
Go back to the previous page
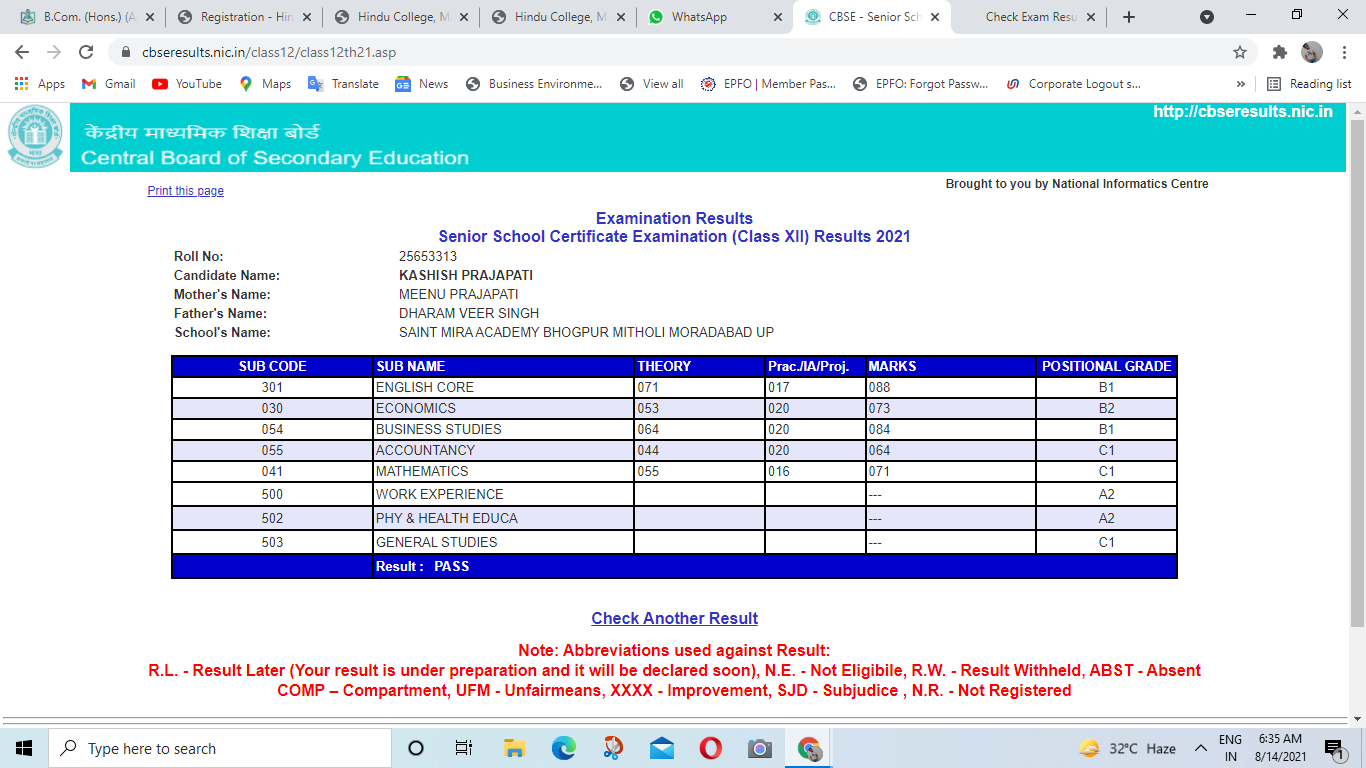tap(22, 52)
